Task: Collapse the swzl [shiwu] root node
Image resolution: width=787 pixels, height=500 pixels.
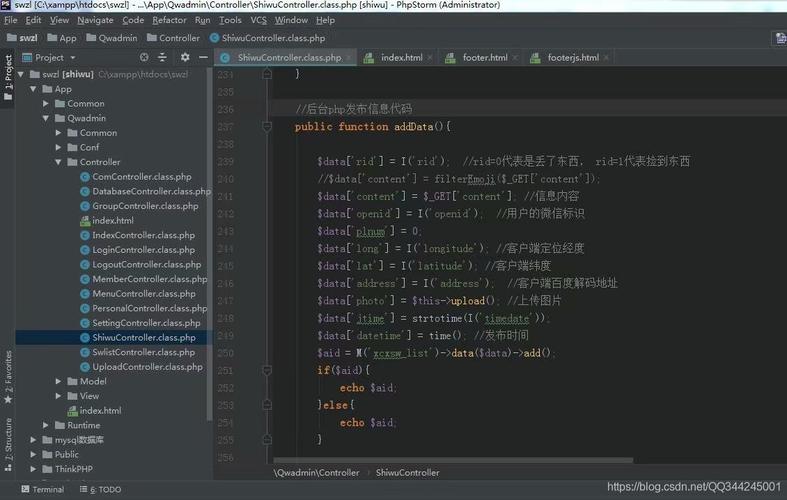Action: pos(21,74)
